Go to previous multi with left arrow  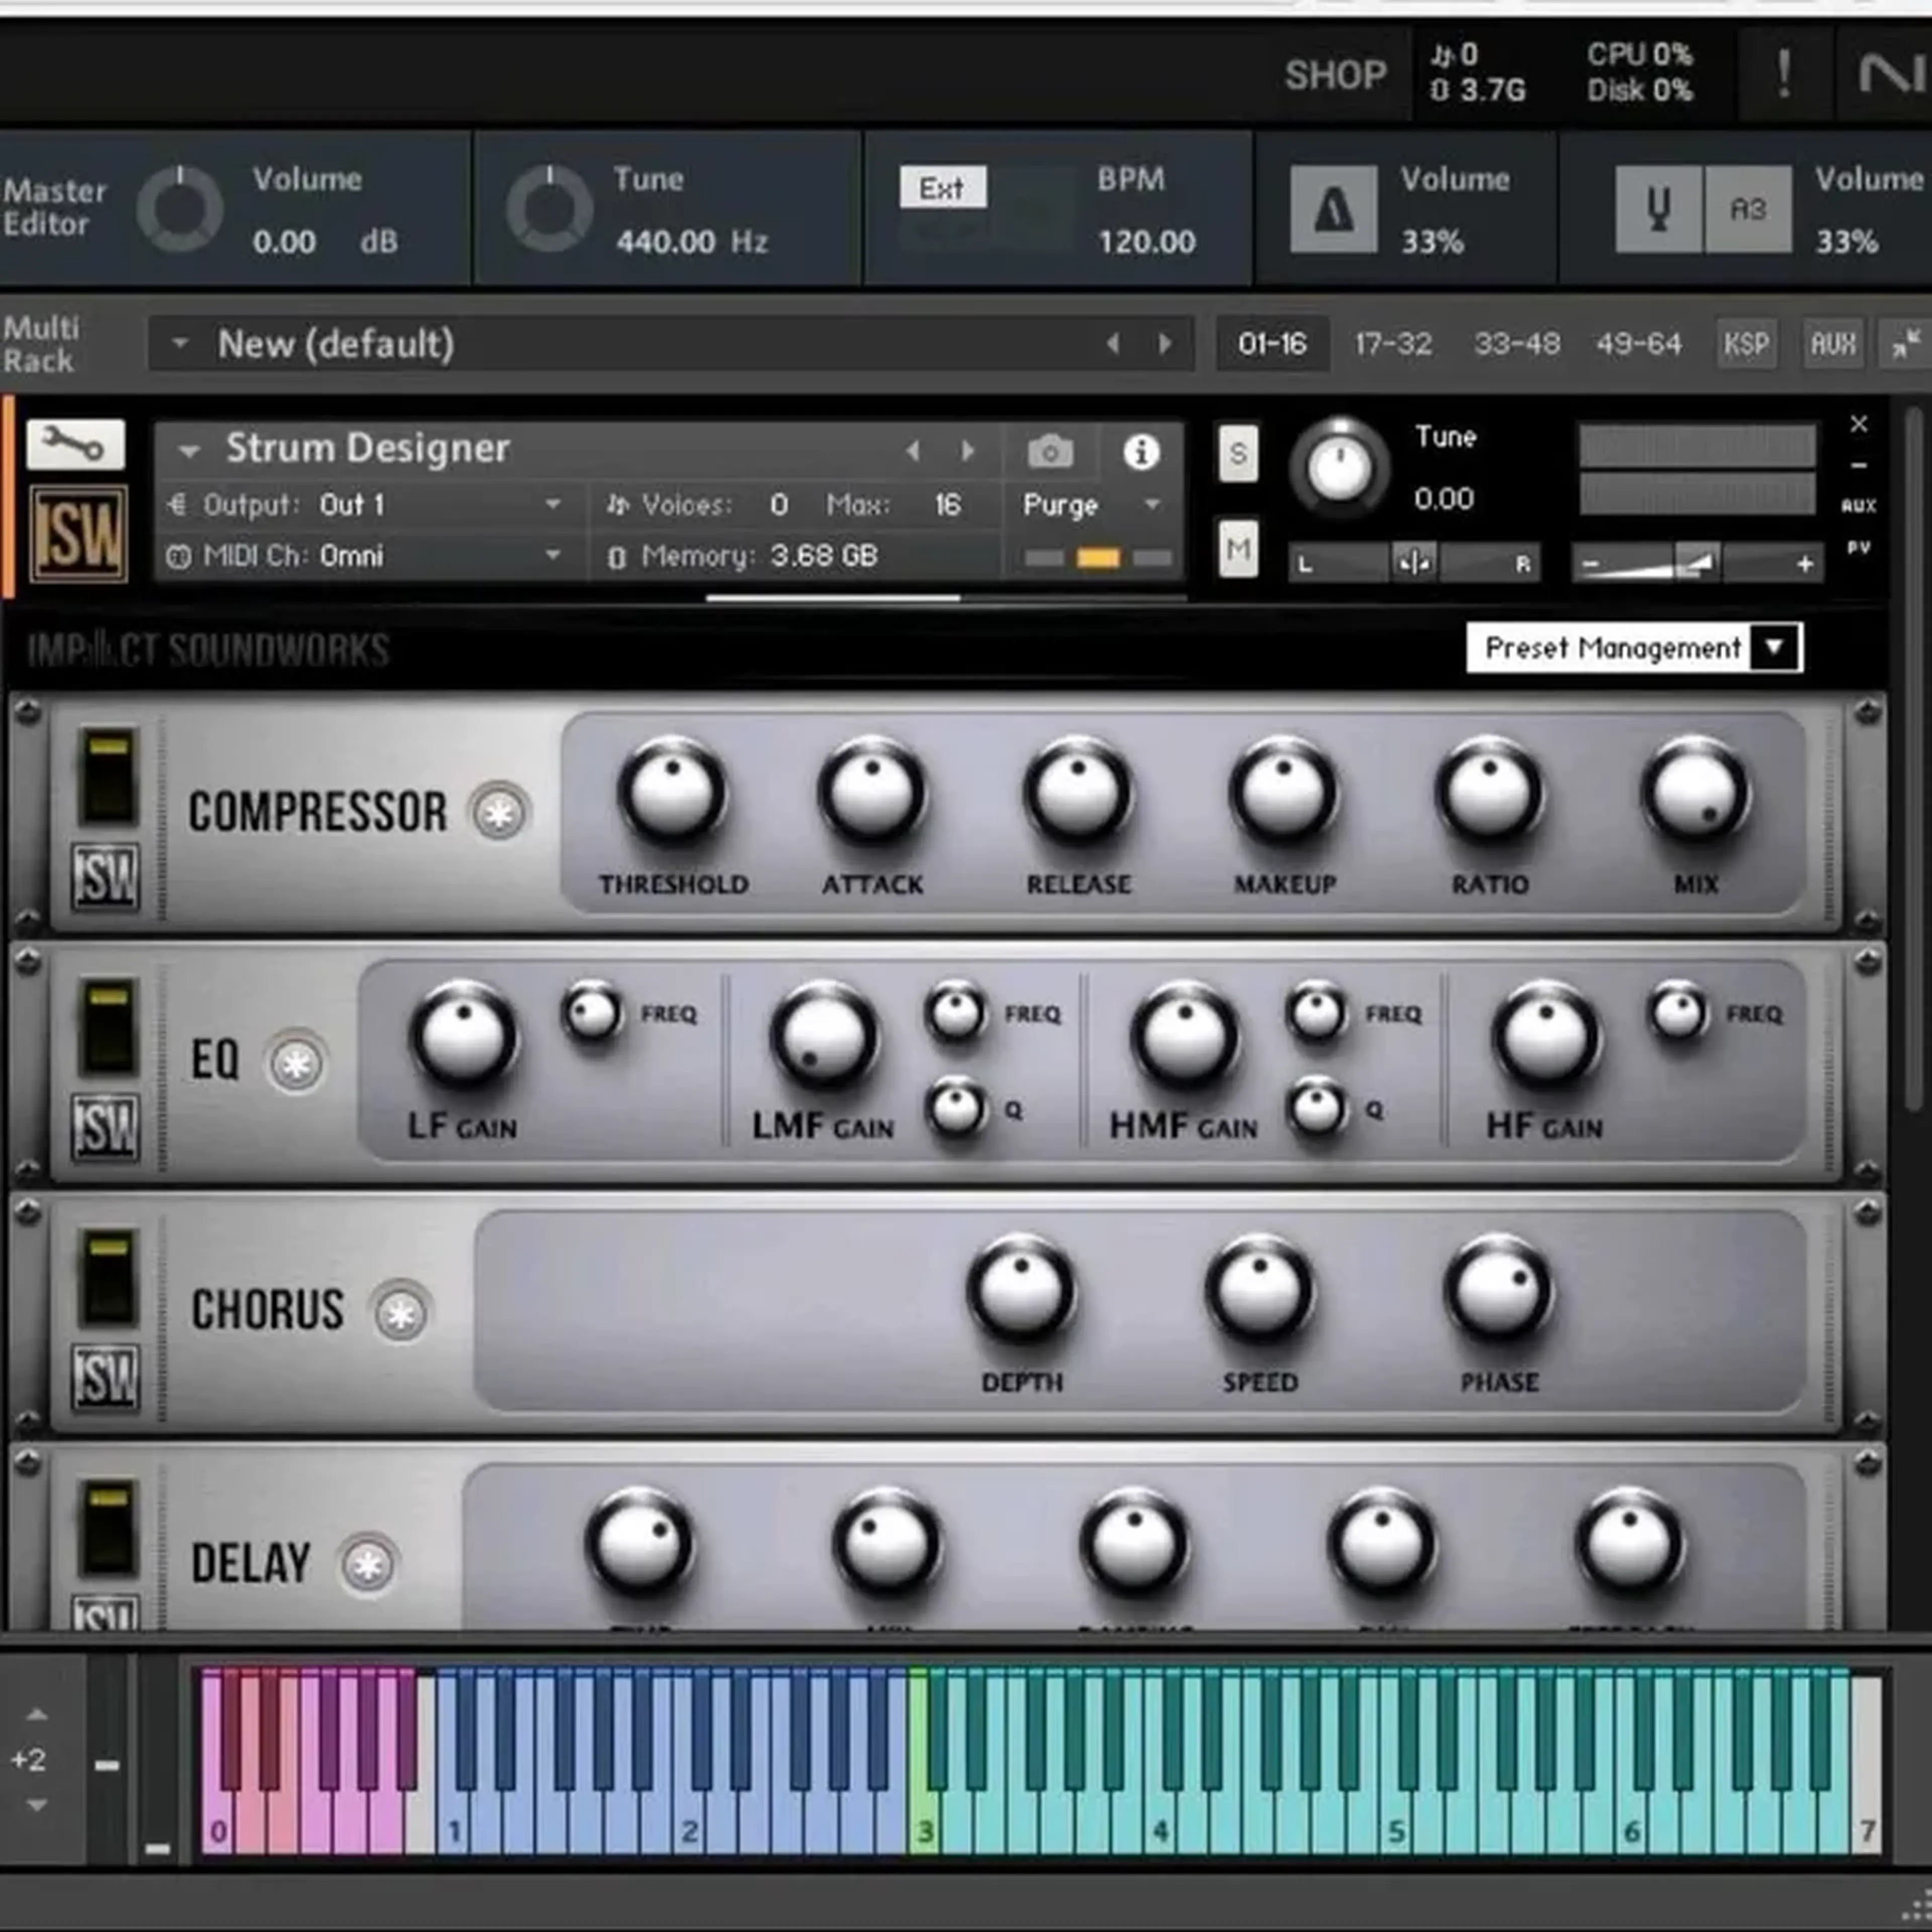point(1113,344)
